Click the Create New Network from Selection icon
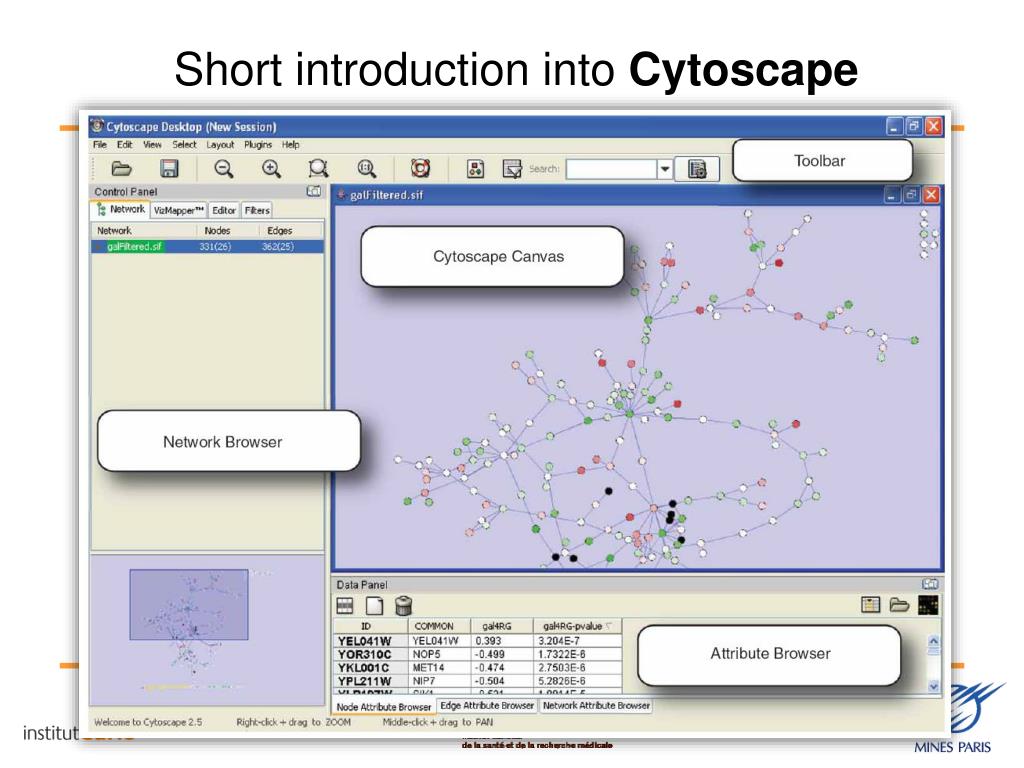 coord(512,169)
